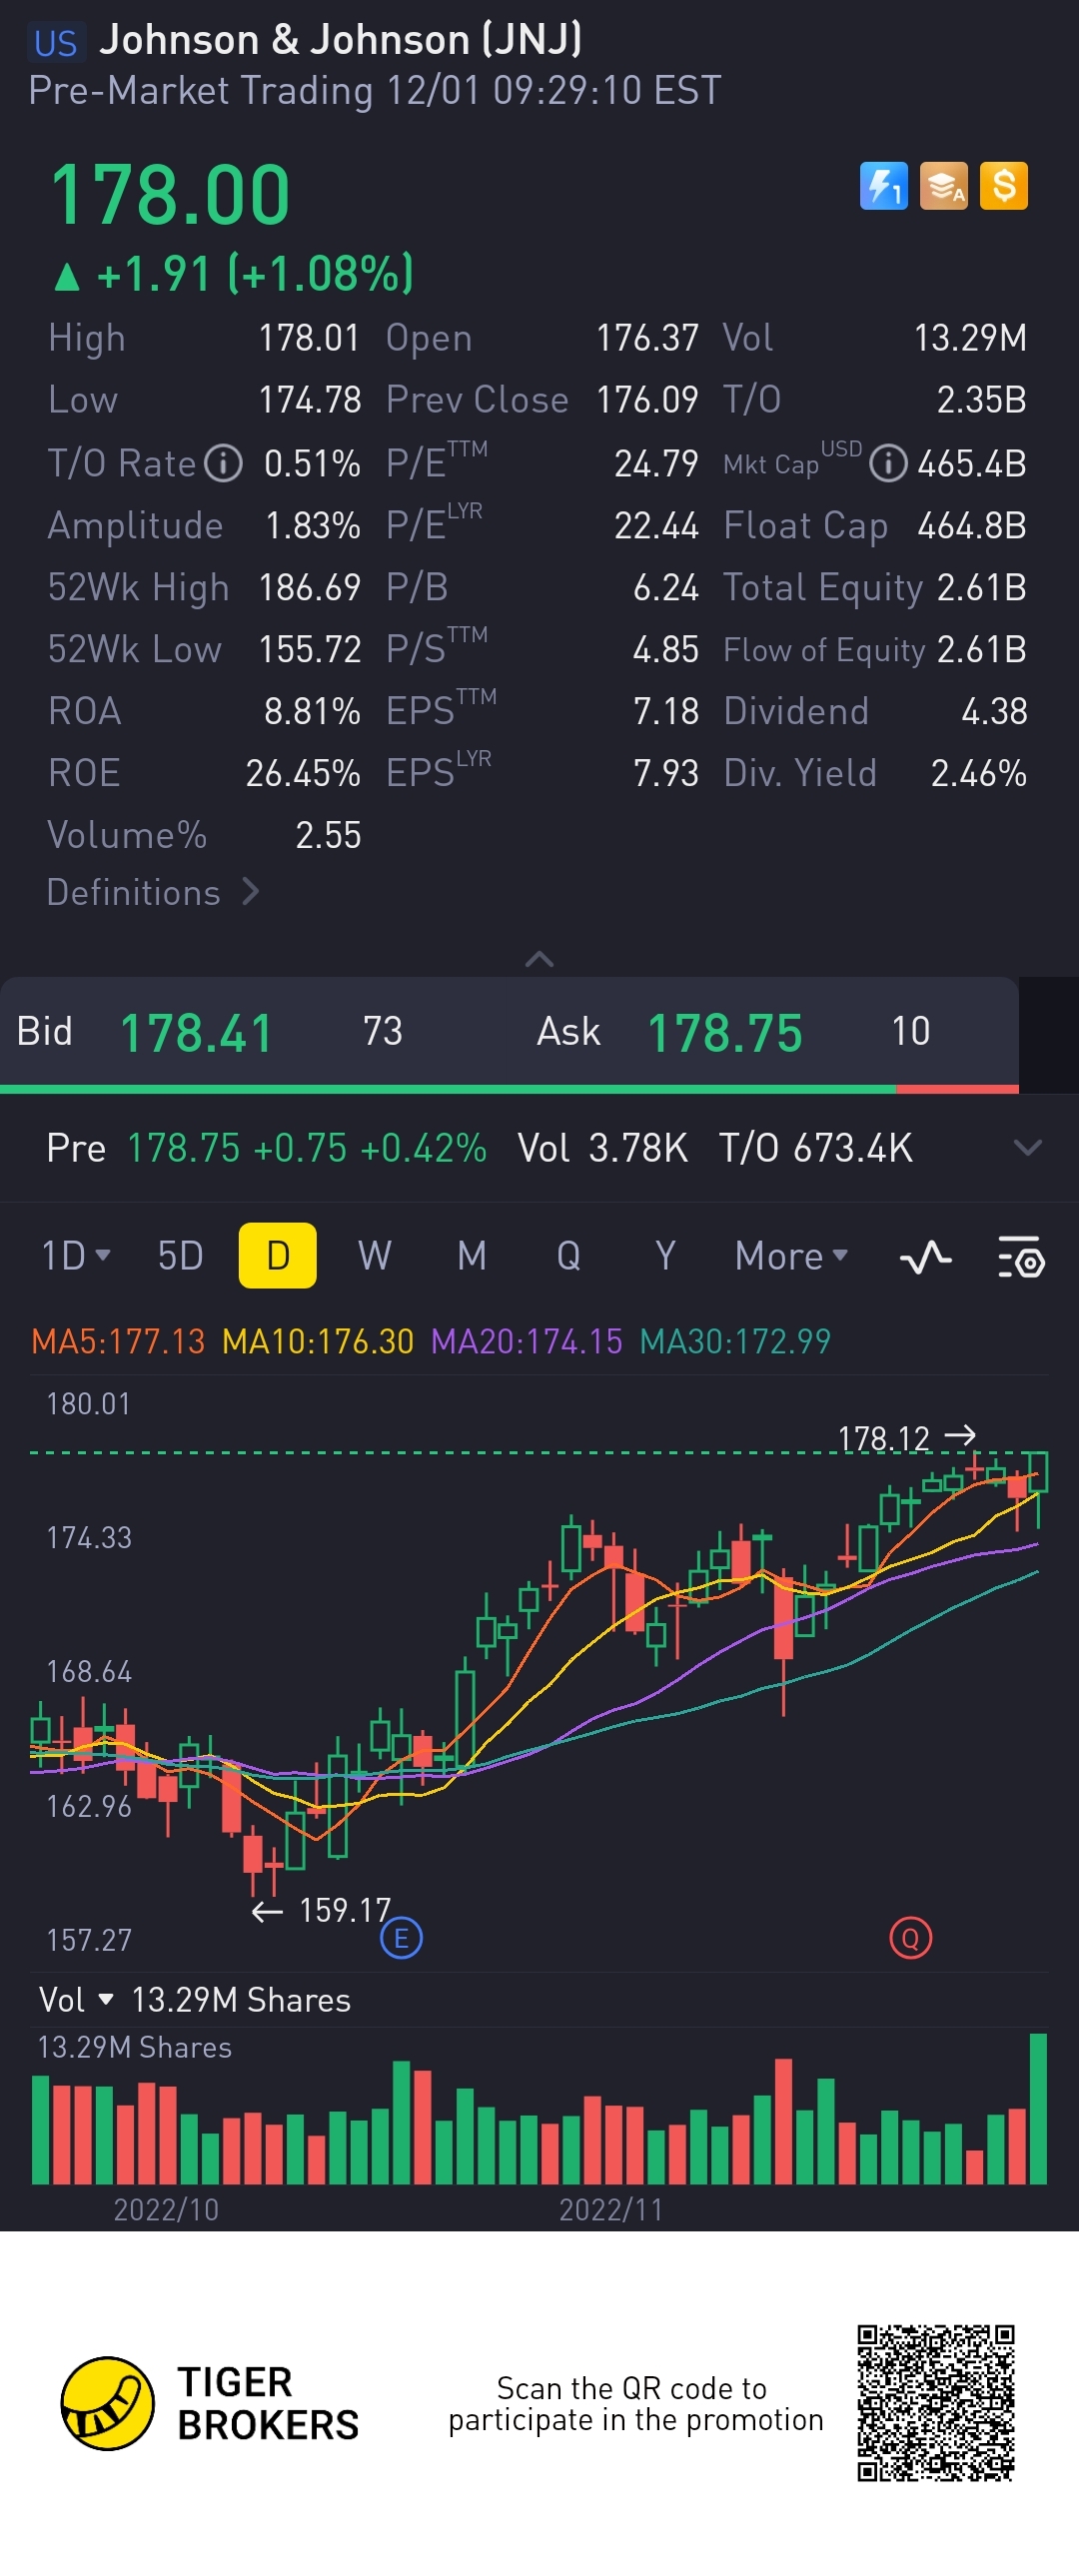Tap the 2022/10 date axis label
The image size is (1079, 2576).
click(166, 2210)
